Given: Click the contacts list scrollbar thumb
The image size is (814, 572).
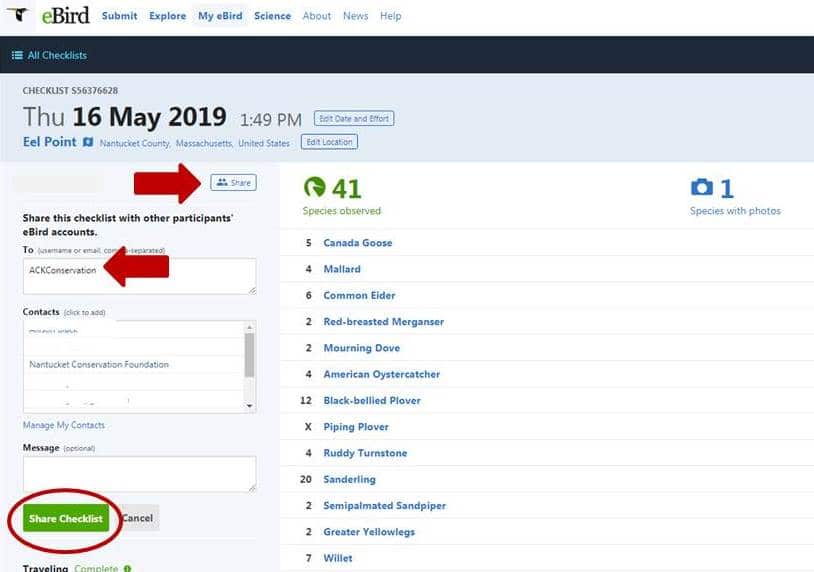Looking at the screenshot, I should (x=249, y=355).
